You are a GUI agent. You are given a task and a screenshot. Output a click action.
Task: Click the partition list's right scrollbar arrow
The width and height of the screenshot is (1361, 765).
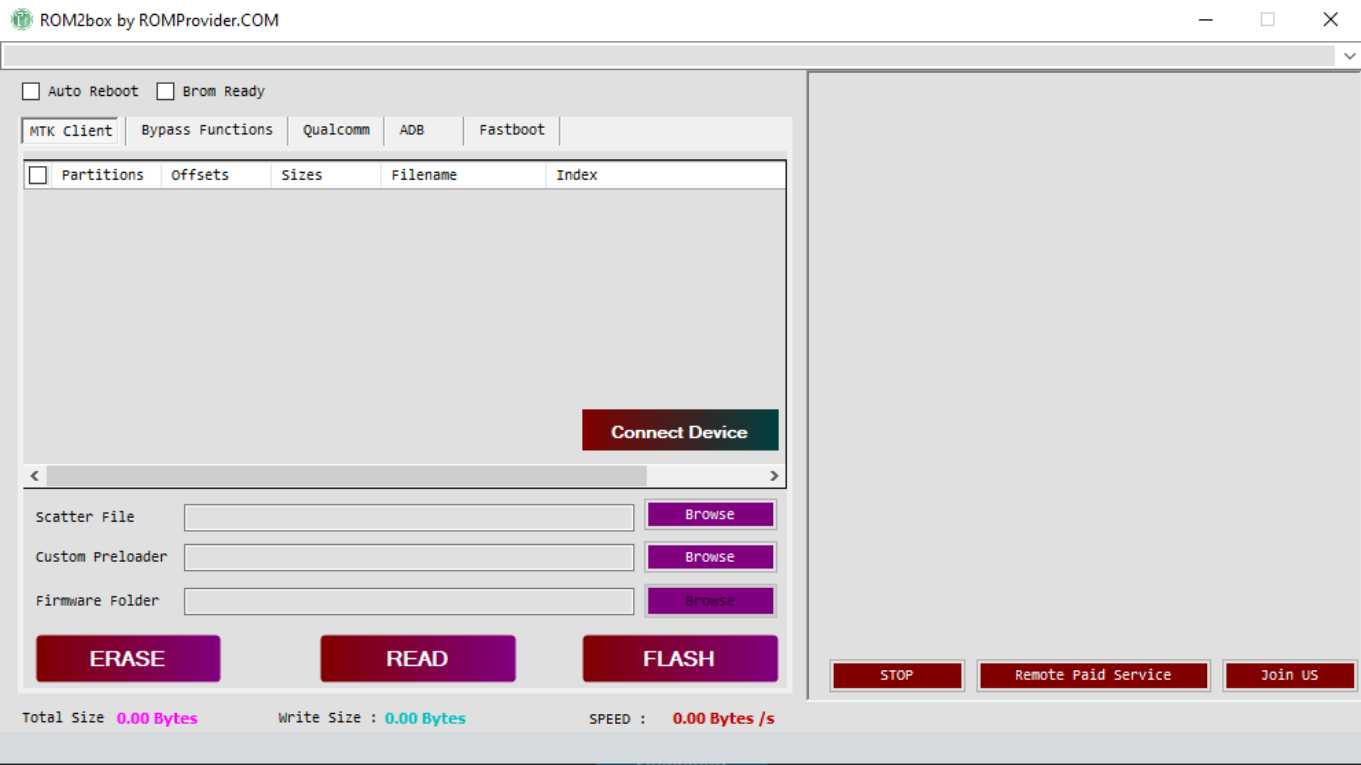(x=774, y=475)
